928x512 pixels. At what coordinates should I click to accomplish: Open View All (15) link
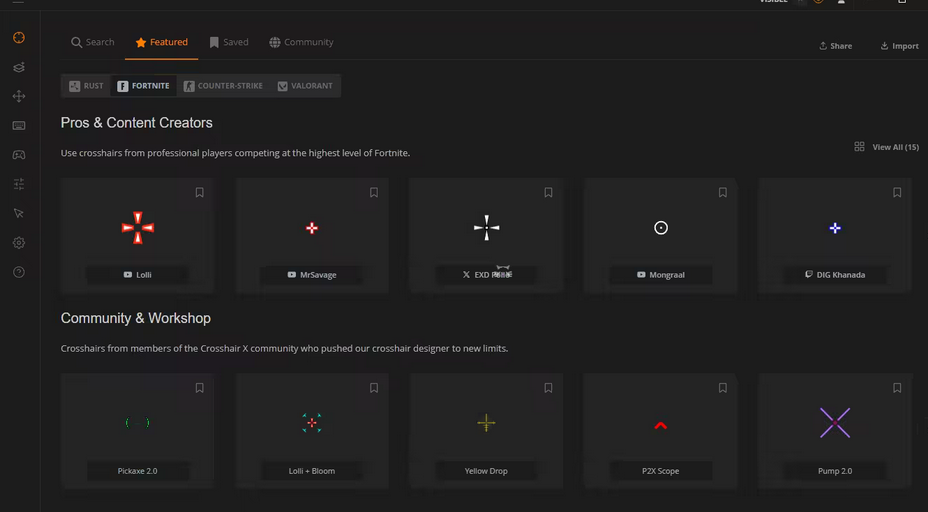pos(886,147)
